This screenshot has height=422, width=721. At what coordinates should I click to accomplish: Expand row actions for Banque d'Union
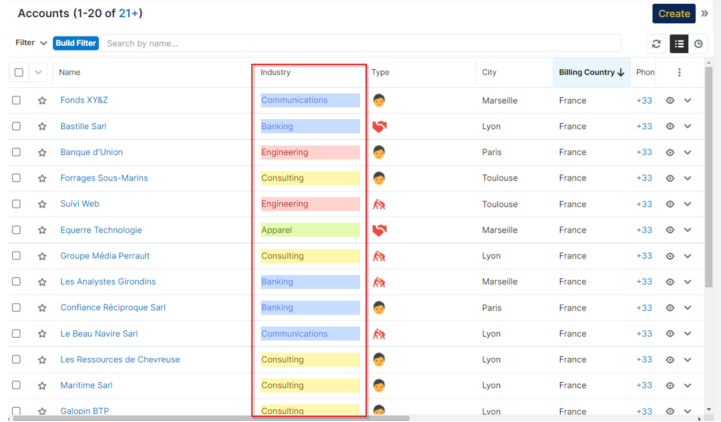pyautogui.click(x=687, y=152)
